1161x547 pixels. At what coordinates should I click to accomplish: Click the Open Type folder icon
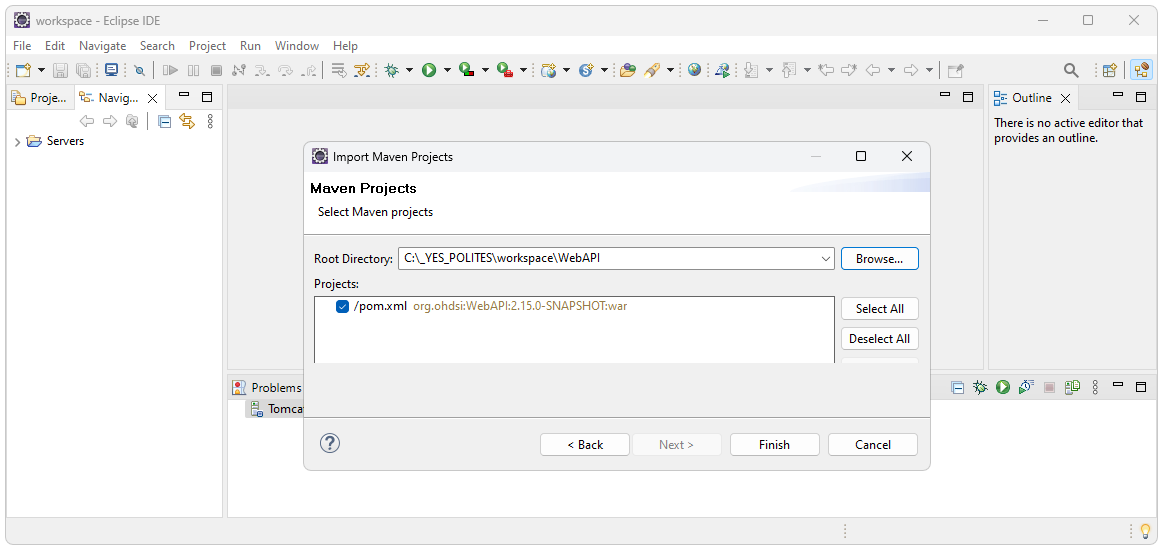[628, 70]
